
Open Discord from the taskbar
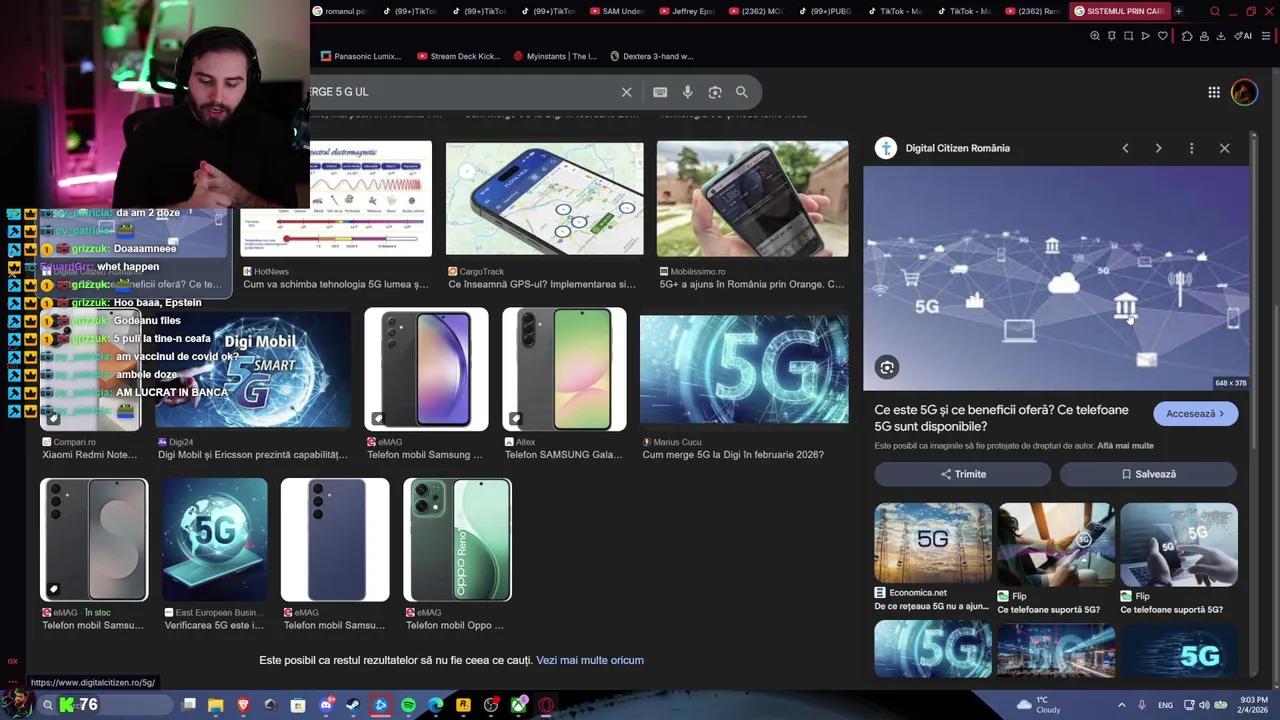pyautogui.click(x=326, y=705)
